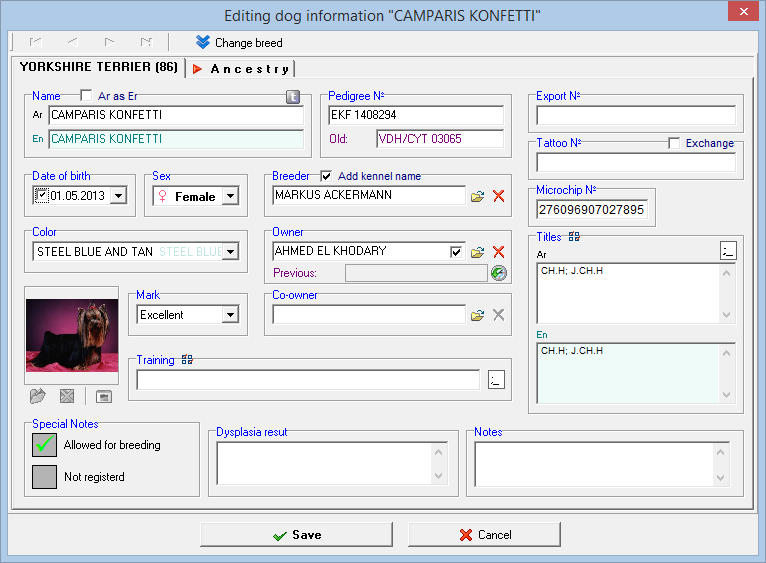Click the transliterate 't' icon in Name

click(x=293, y=97)
